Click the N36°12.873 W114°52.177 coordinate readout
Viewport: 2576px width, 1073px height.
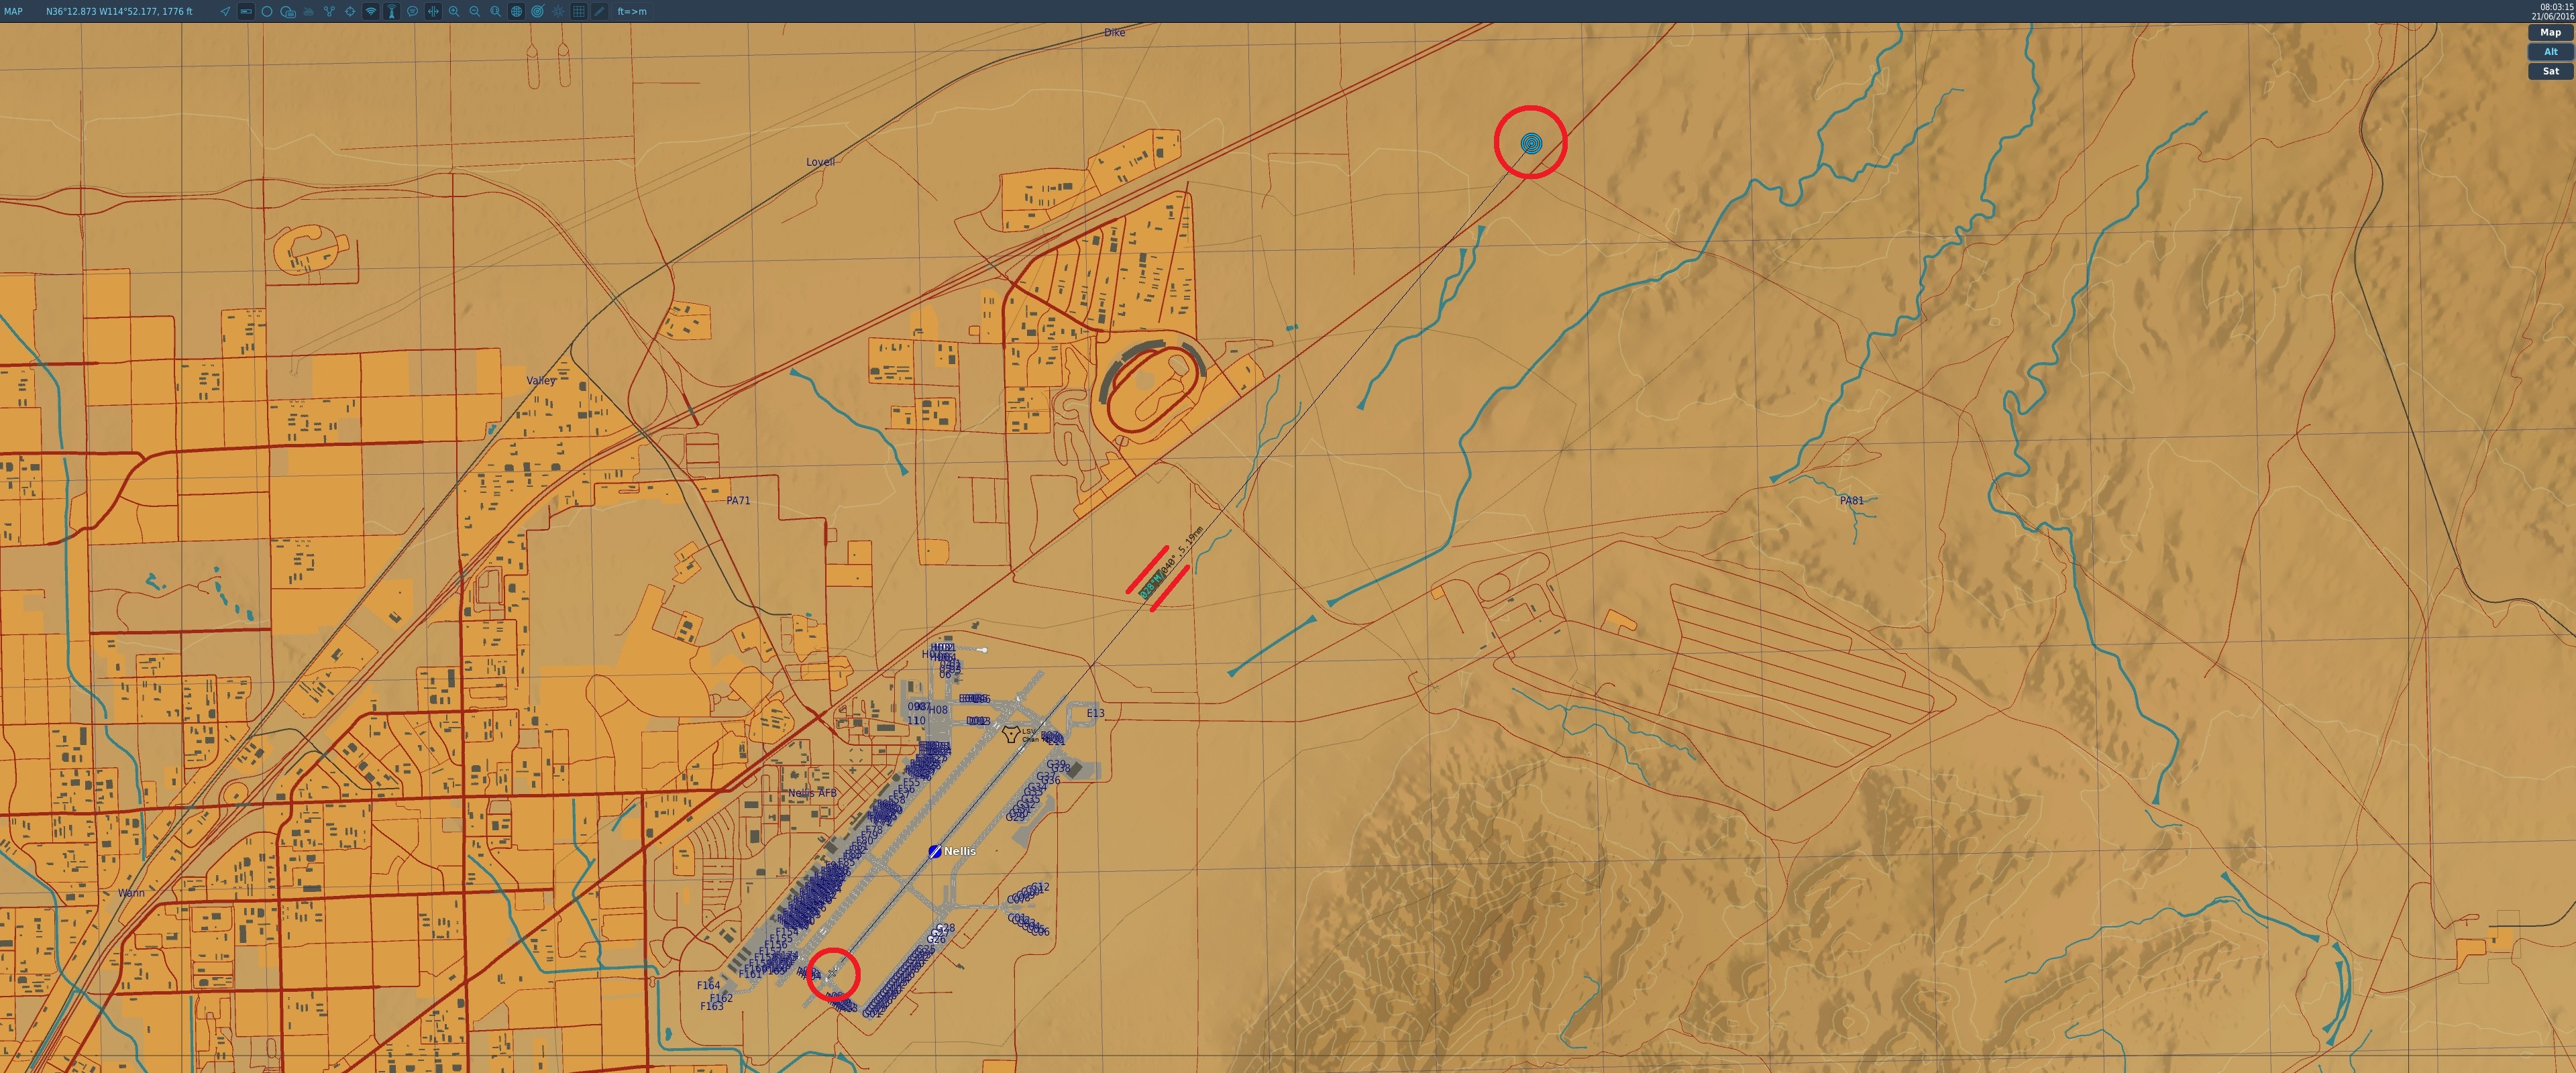pos(119,11)
